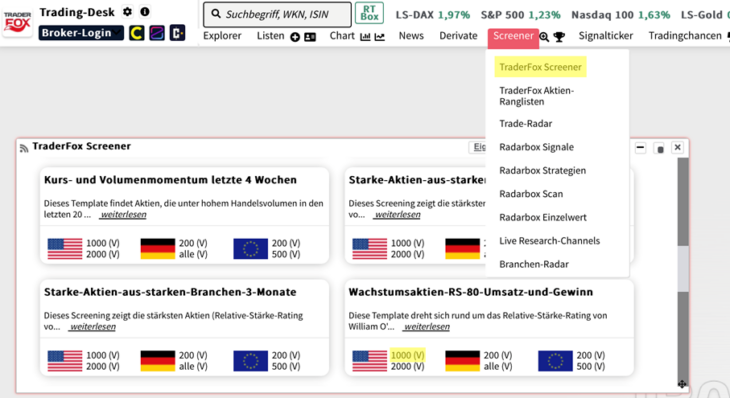The image size is (730, 398).
Task: Click the move handle at panel corner
Action: tap(682, 384)
